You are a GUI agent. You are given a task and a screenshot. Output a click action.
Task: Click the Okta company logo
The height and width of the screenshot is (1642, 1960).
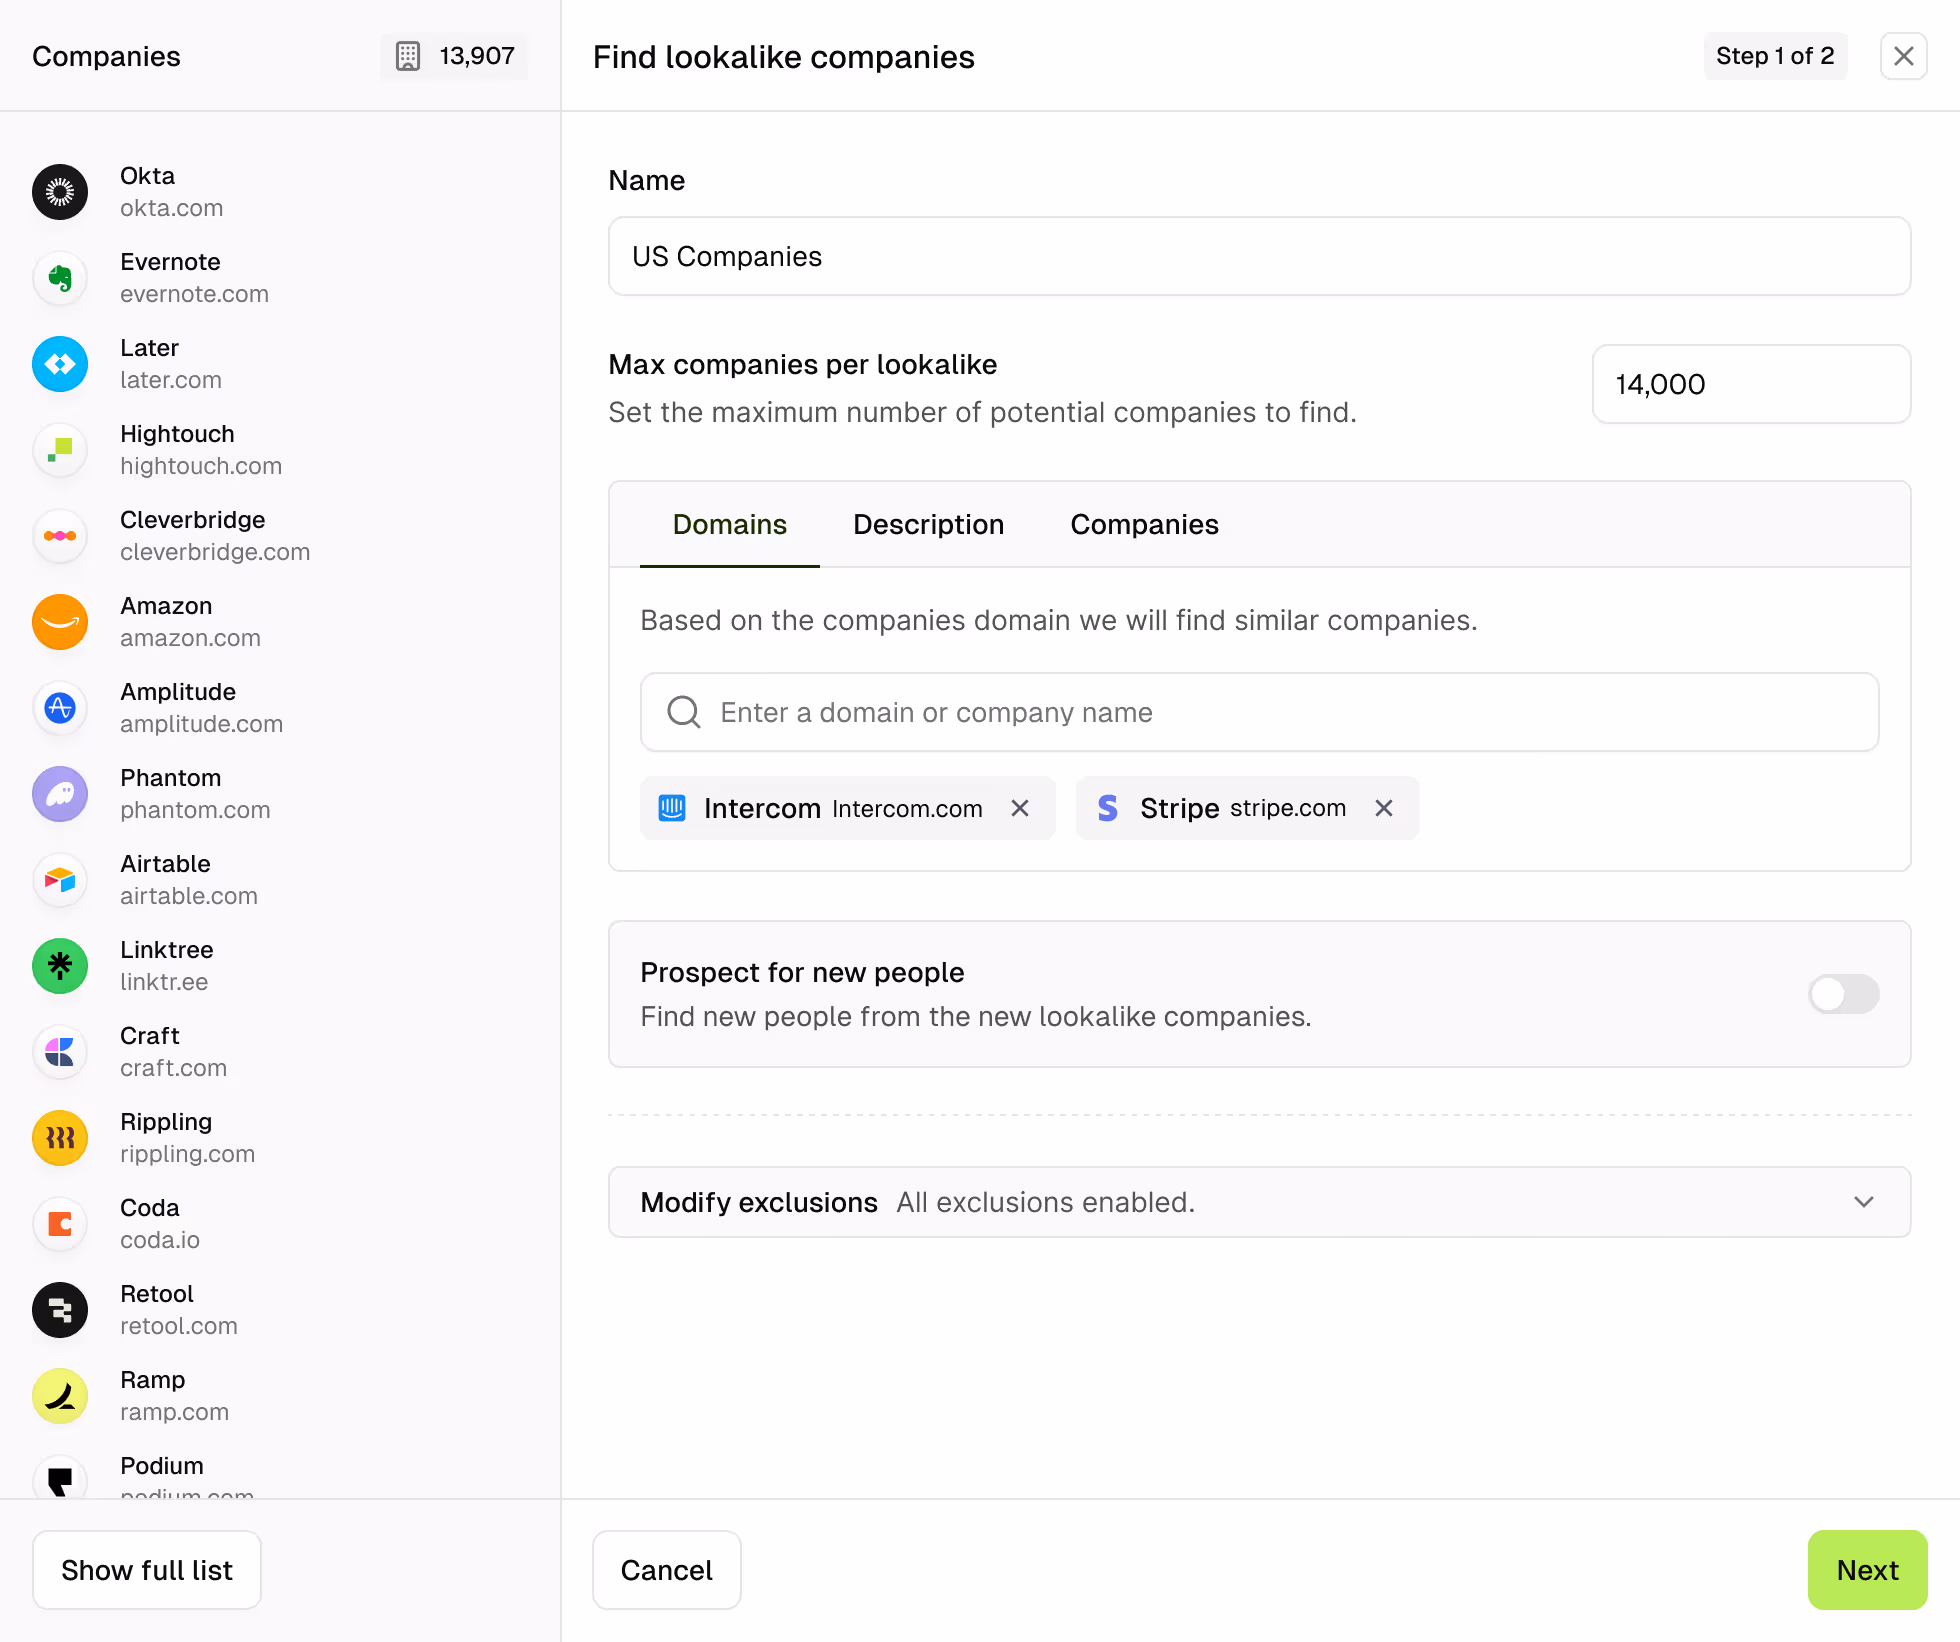pyautogui.click(x=60, y=192)
